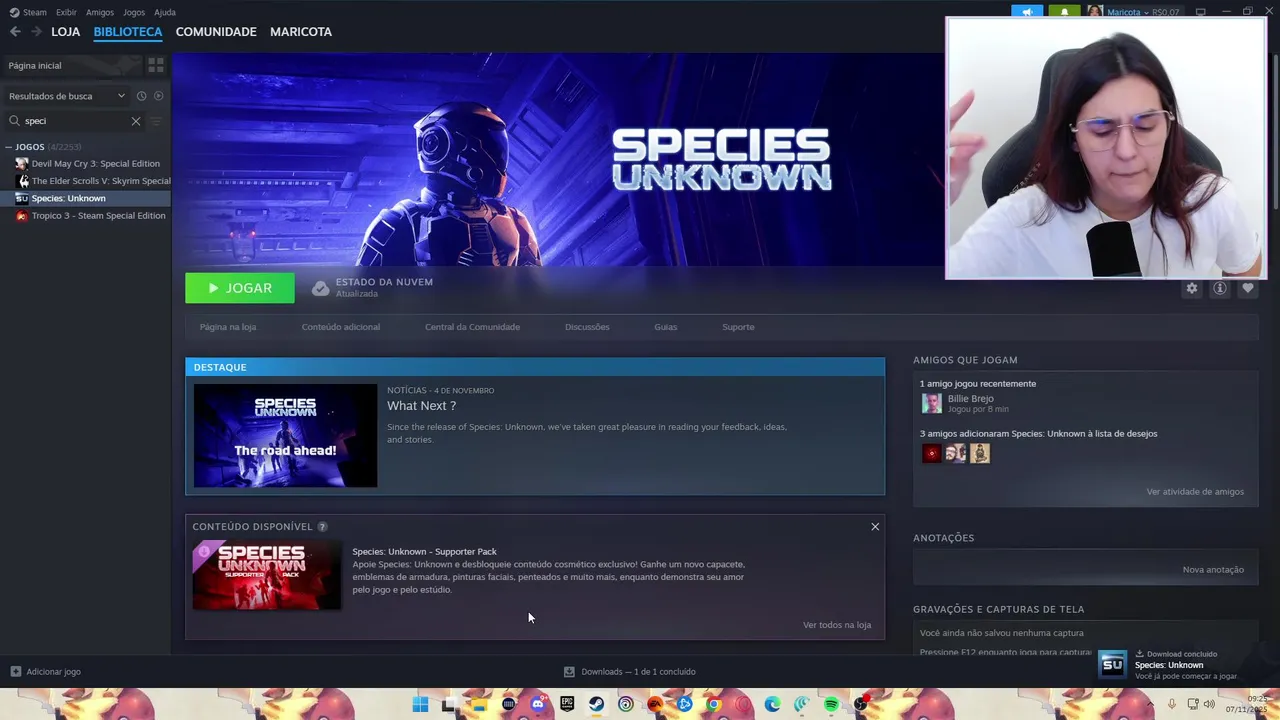
Task: Close the Conteúdo disponível panel
Action: [875, 527]
